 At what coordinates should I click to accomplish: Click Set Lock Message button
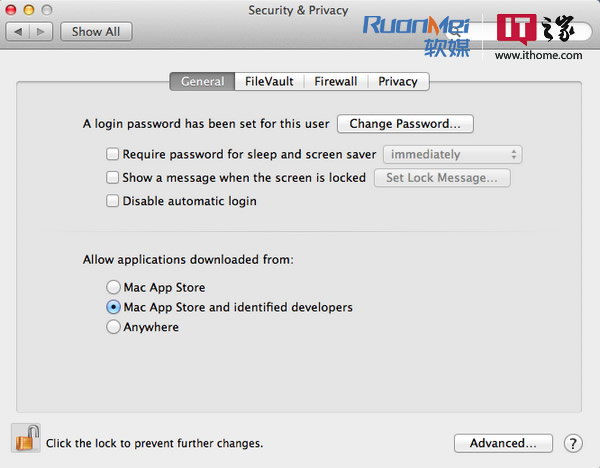point(442,178)
